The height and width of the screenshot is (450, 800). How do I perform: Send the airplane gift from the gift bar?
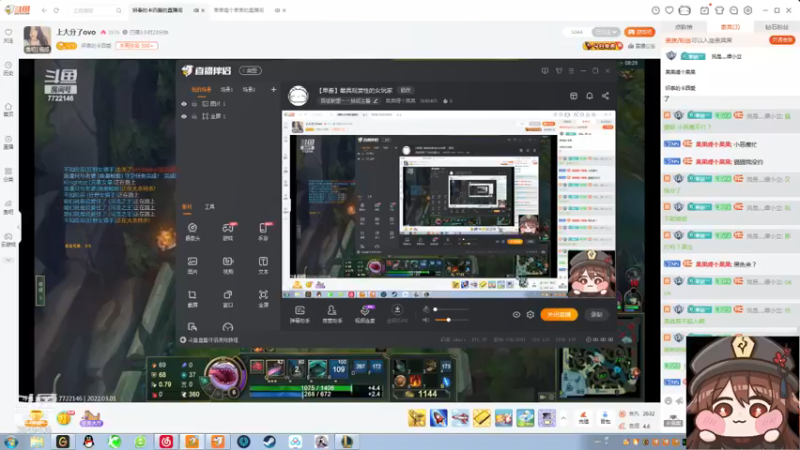[460, 418]
